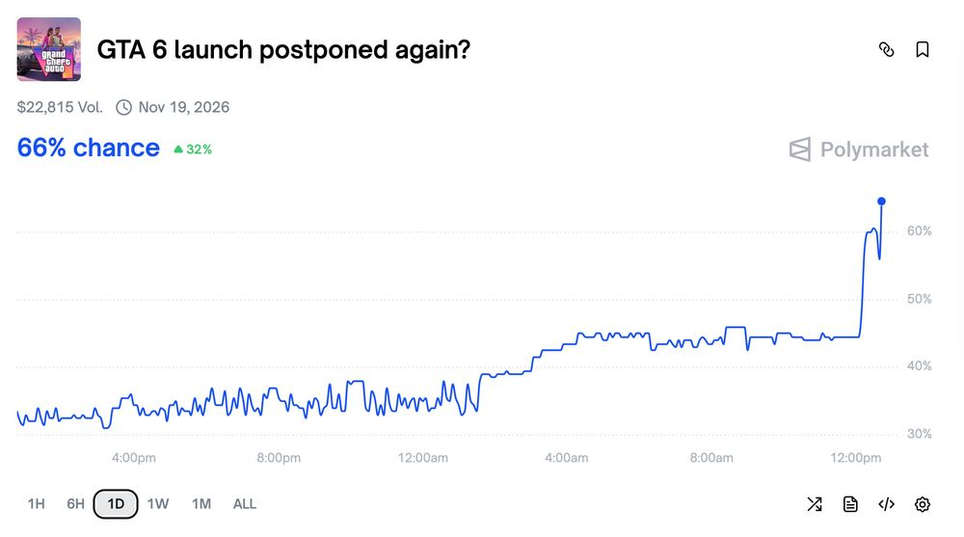Open the document icon below chart

850,504
